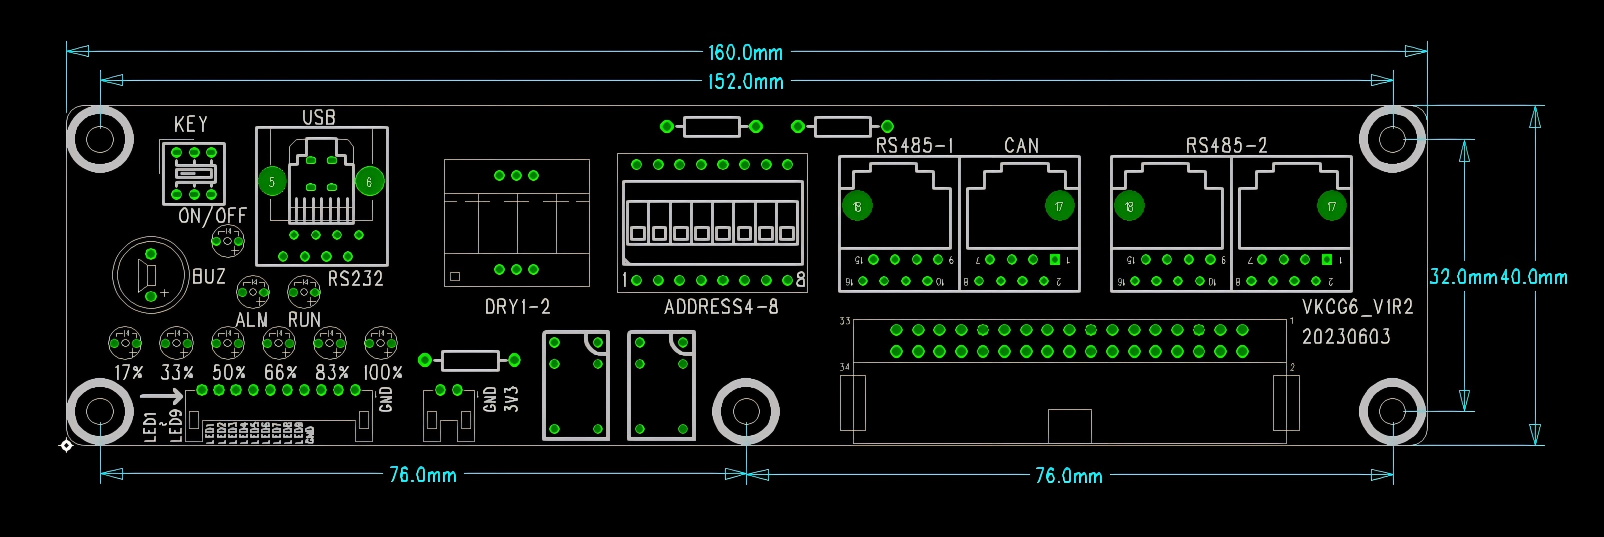The width and height of the screenshot is (1604, 537).
Task: Click the origin marker at the bottom-left corner
Action: point(66,445)
